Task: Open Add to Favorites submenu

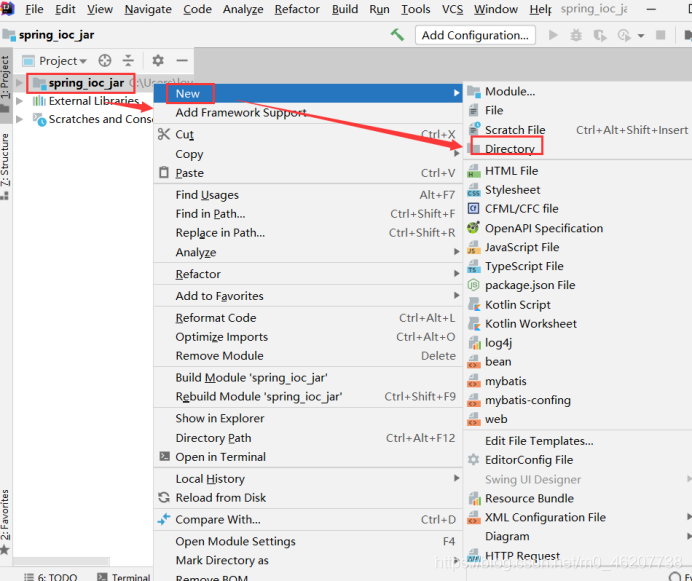Action: click(x=306, y=296)
